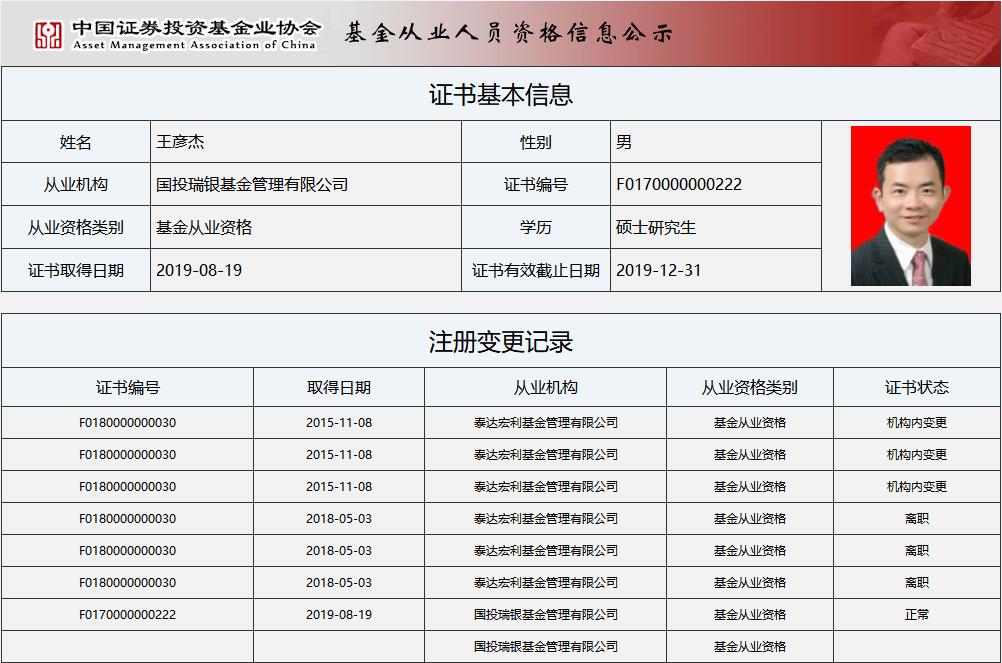
Task: Click the name value 王彦杰
Action: [180, 141]
